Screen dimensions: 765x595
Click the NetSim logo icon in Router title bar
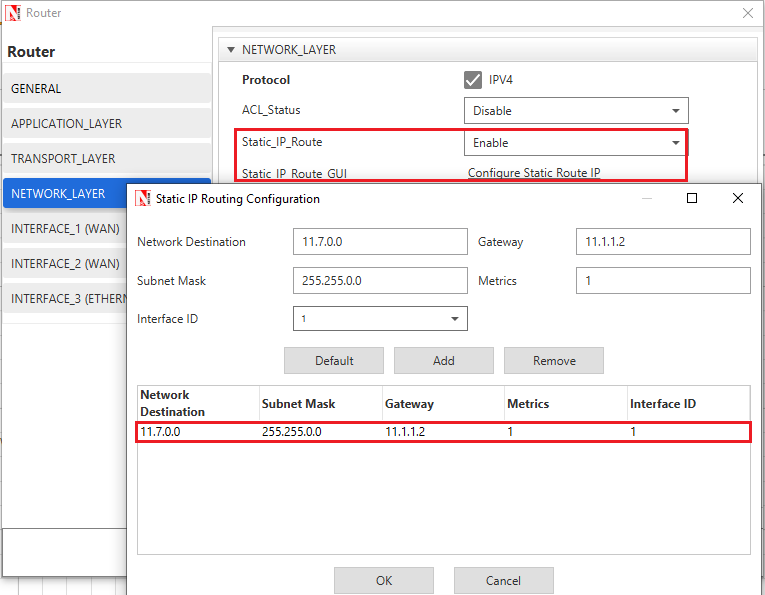coord(13,13)
